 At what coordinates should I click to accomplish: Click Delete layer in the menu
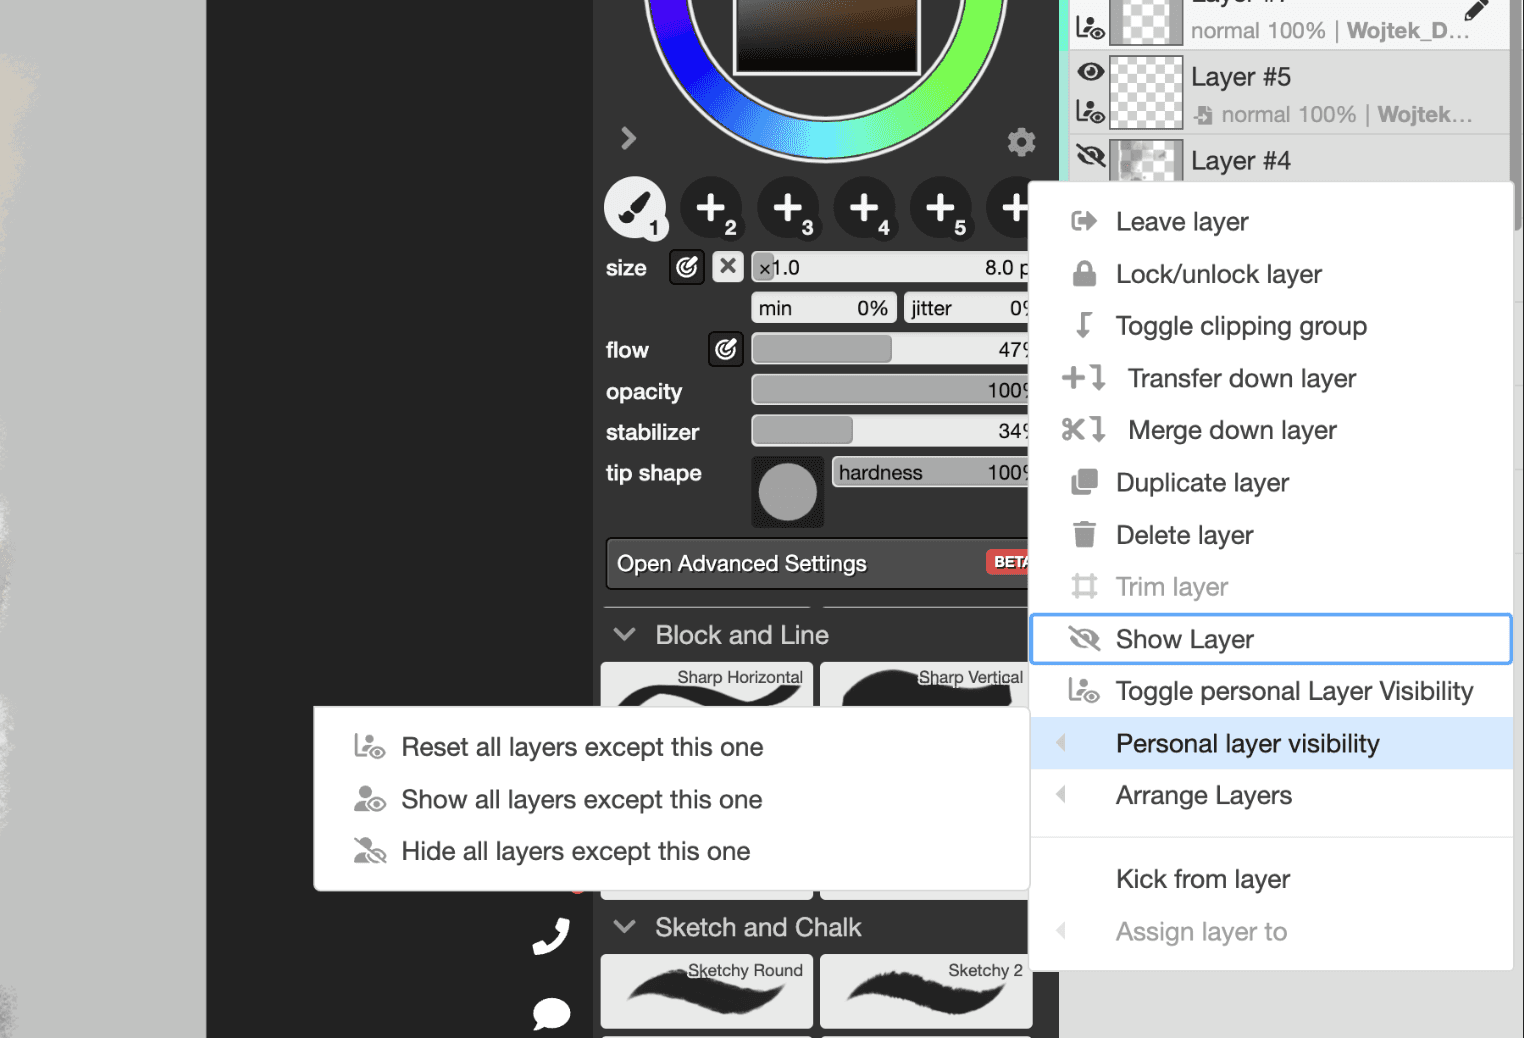pyautogui.click(x=1184, y=535)
